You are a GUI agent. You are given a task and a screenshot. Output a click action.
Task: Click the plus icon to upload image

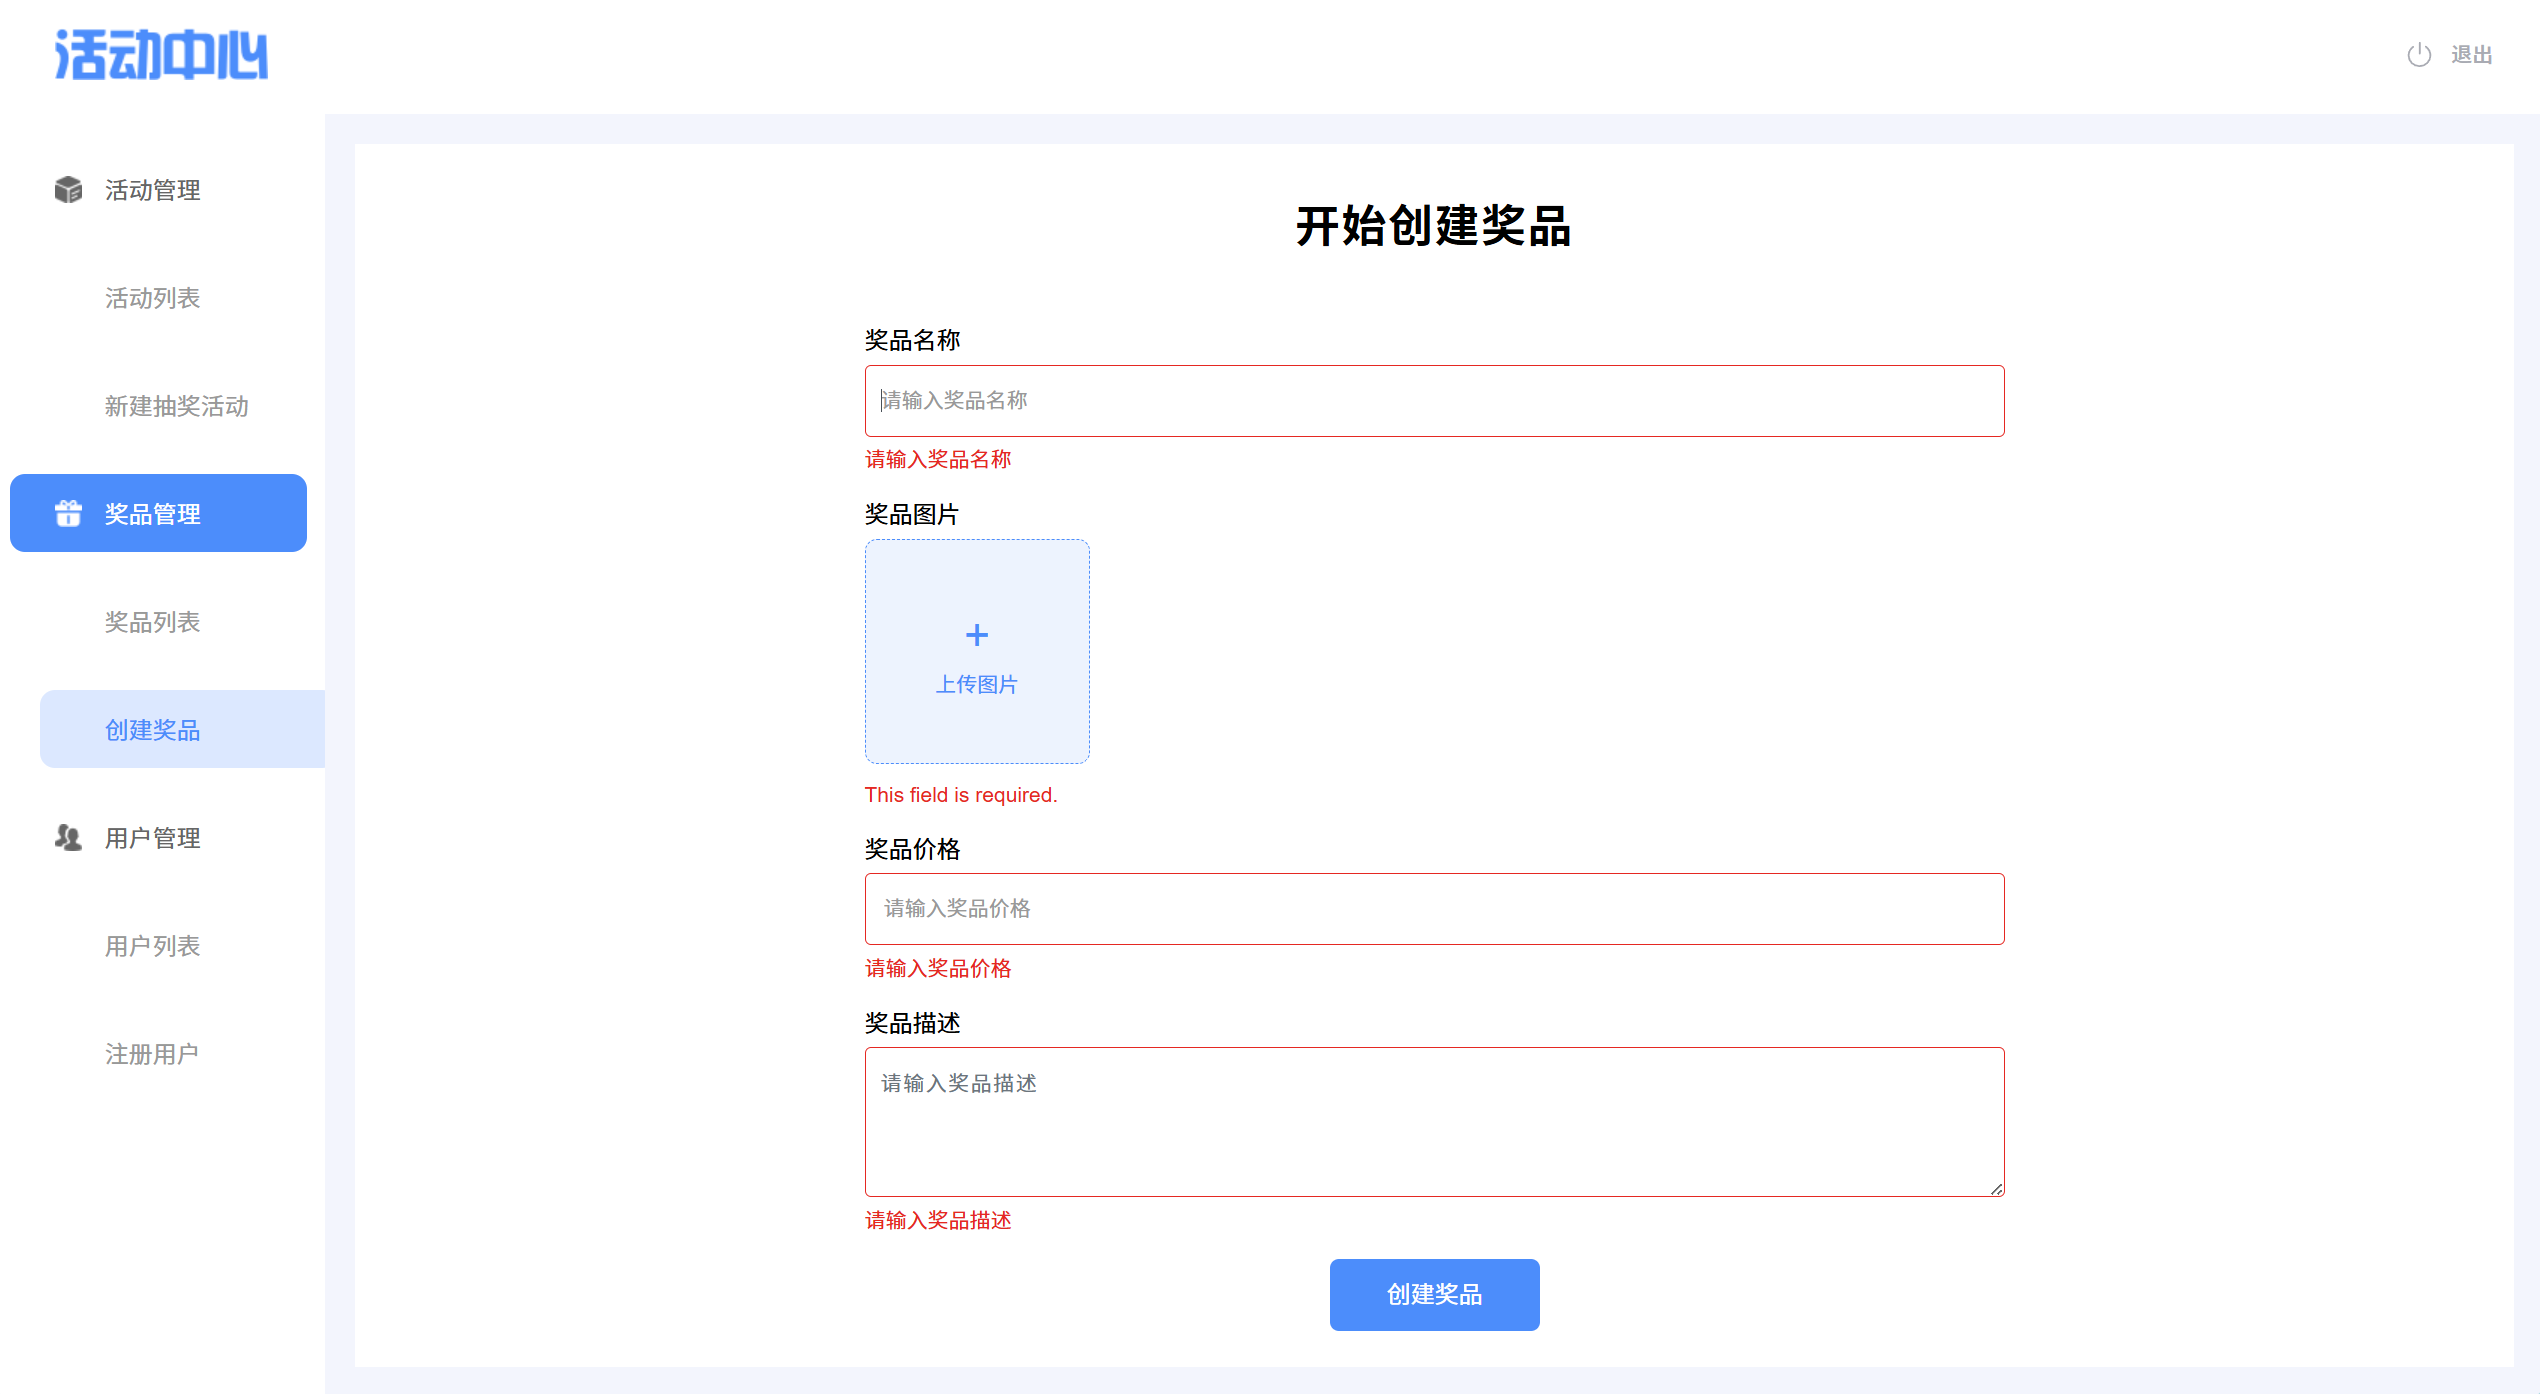[x=976, y=635]
